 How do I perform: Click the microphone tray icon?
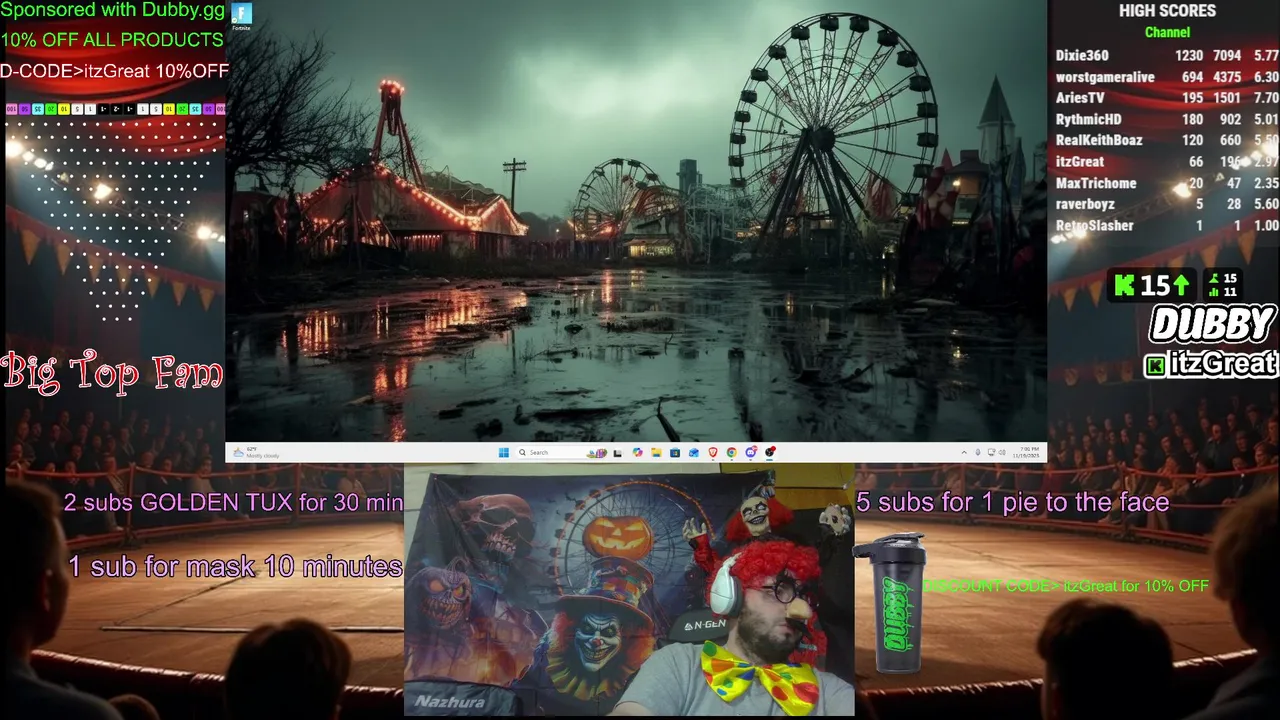click(x=978, y=452)
